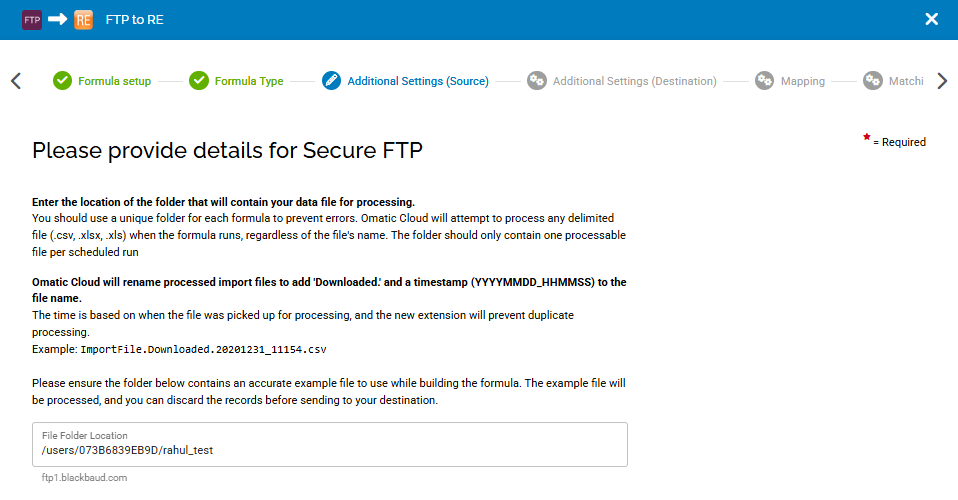Click the green checkmark for Formula Type
The height and width of the screenshot is (500, 958).
click(x=199, y=81)
